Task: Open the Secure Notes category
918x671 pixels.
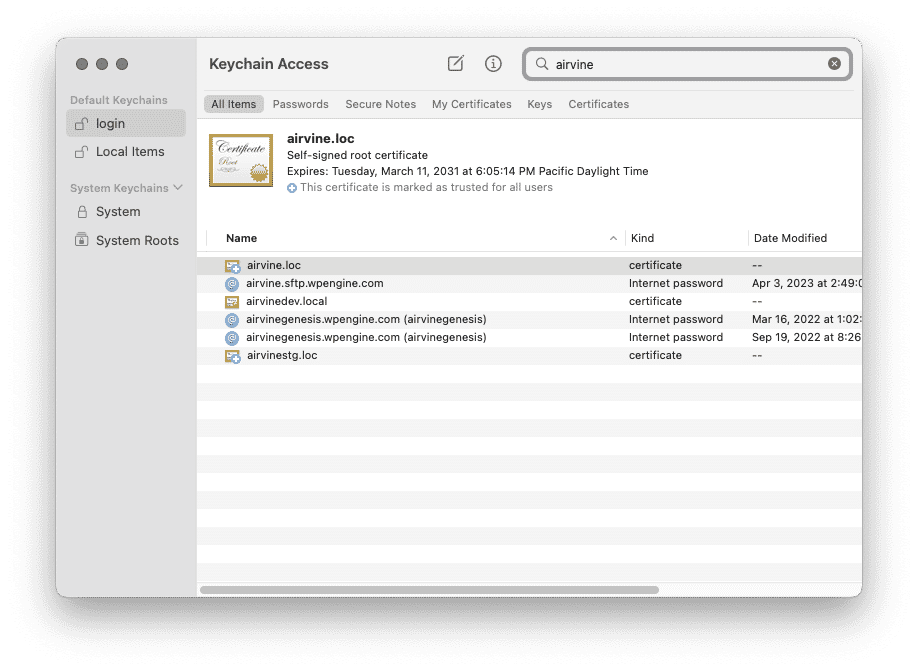Action: (x=380, y=104)
